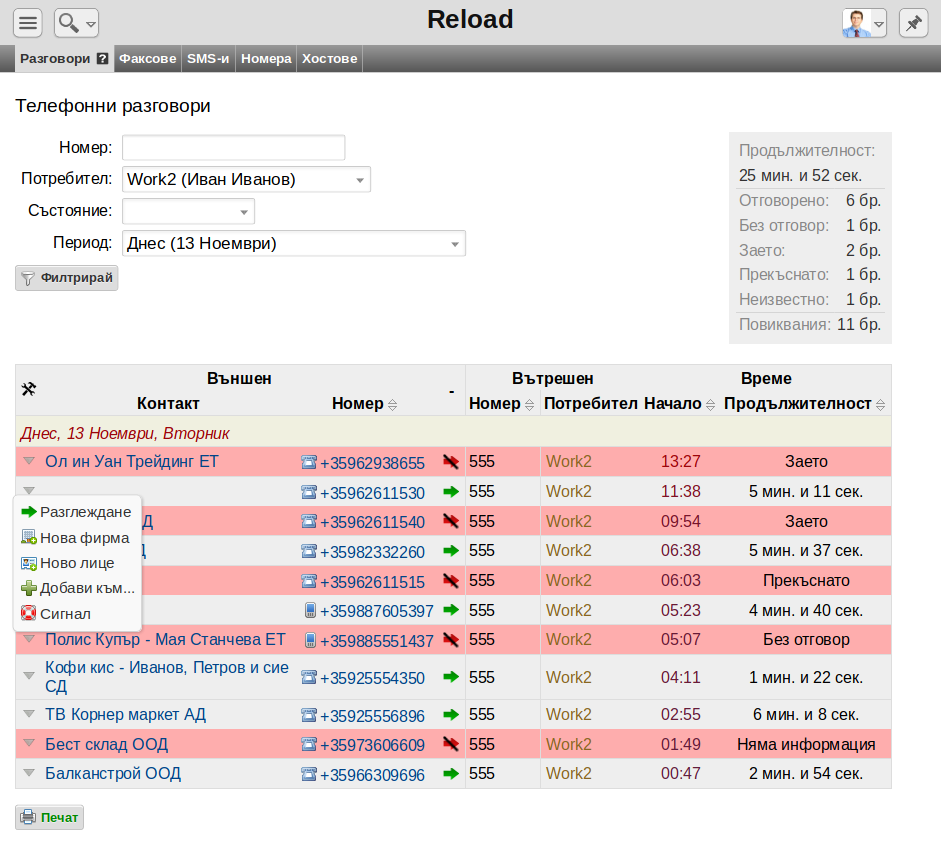
Task: Expand row menu for Полис Купър
Action: tap(29, 639)
